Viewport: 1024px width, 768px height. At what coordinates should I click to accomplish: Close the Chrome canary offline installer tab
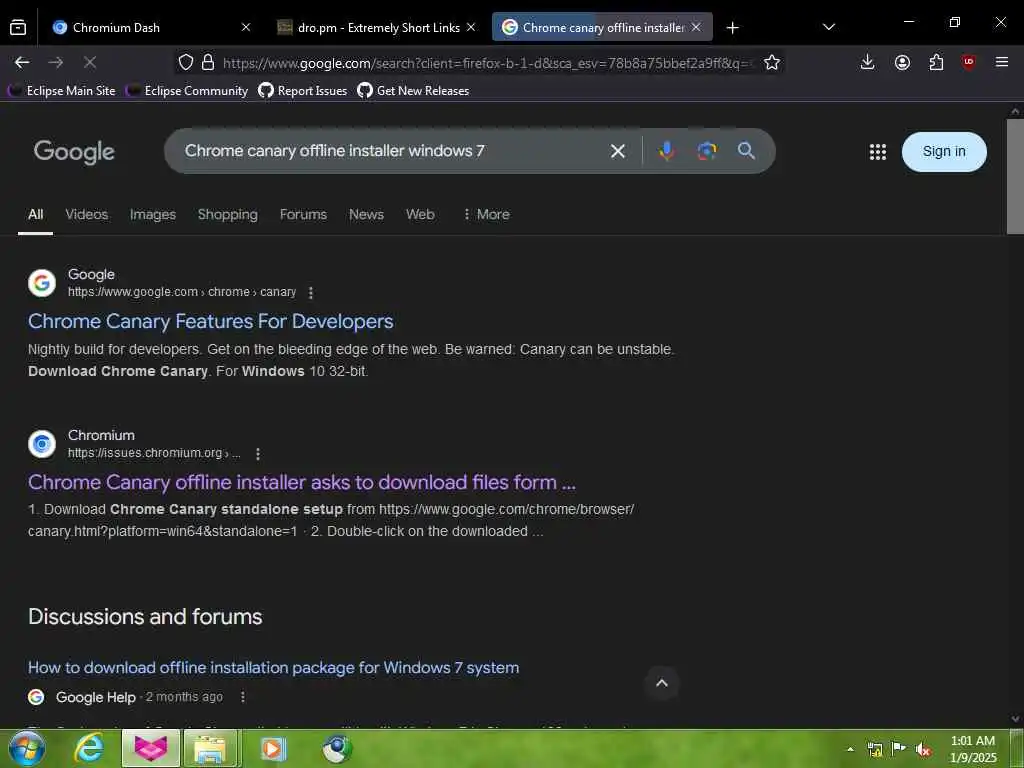coord(696,27)
